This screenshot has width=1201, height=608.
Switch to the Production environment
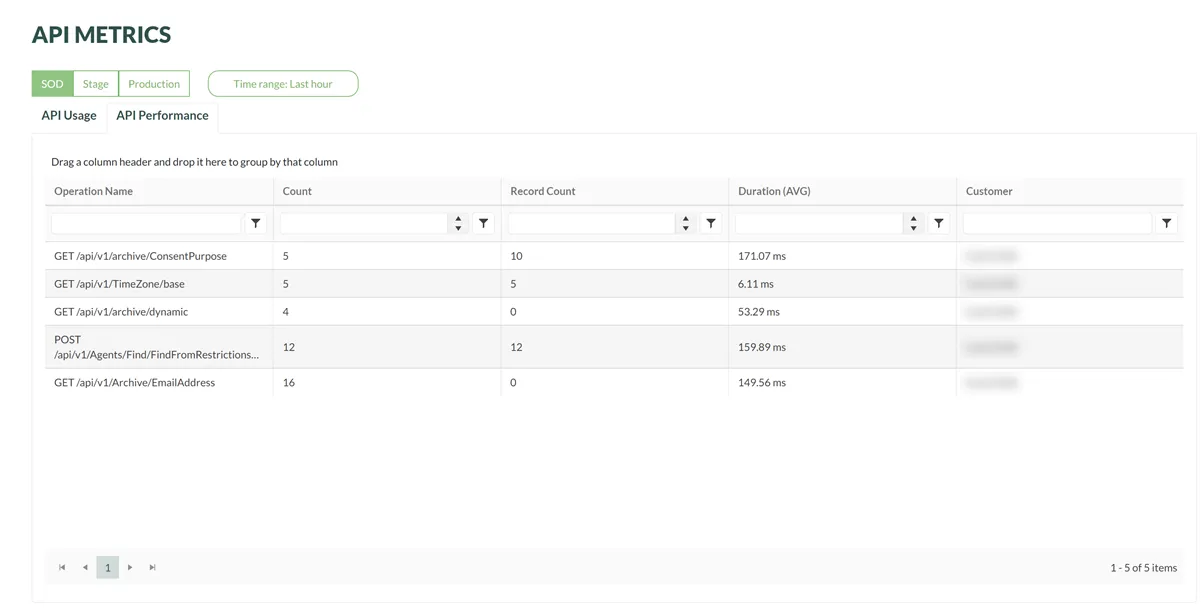[154, 84]
